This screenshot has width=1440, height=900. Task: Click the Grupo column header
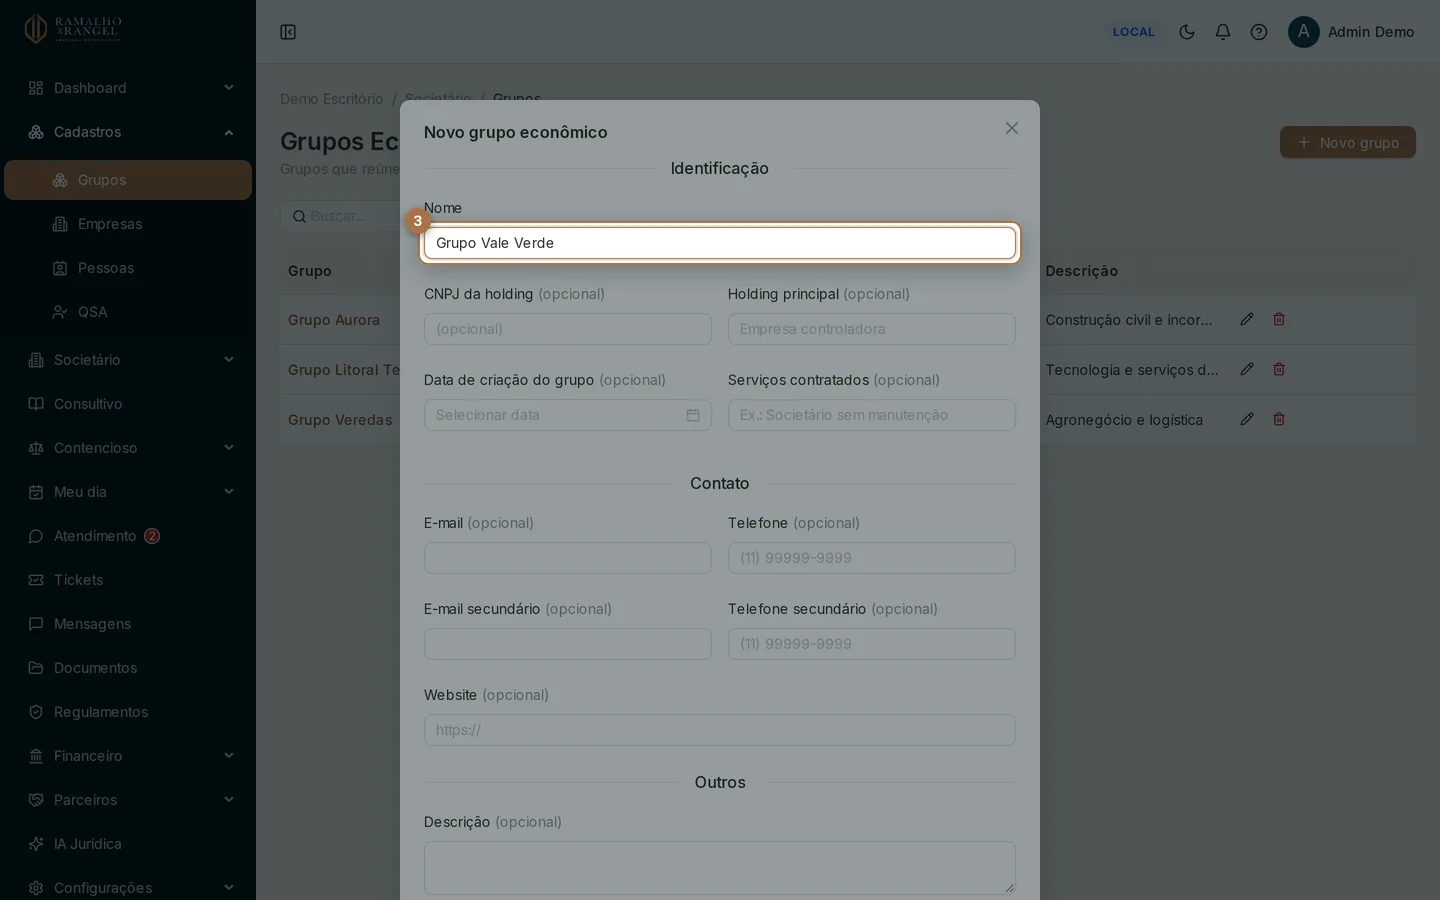point(310,271)
